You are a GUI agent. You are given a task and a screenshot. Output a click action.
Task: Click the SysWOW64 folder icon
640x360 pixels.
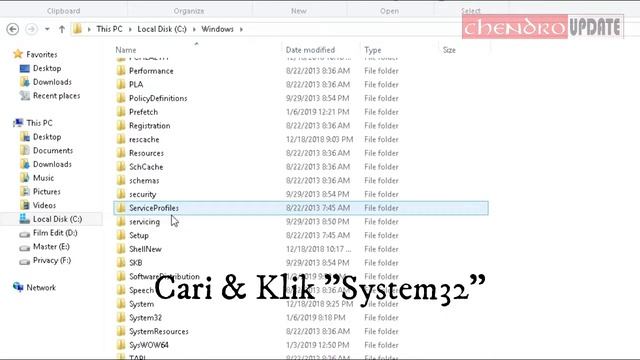click(121, 345)
